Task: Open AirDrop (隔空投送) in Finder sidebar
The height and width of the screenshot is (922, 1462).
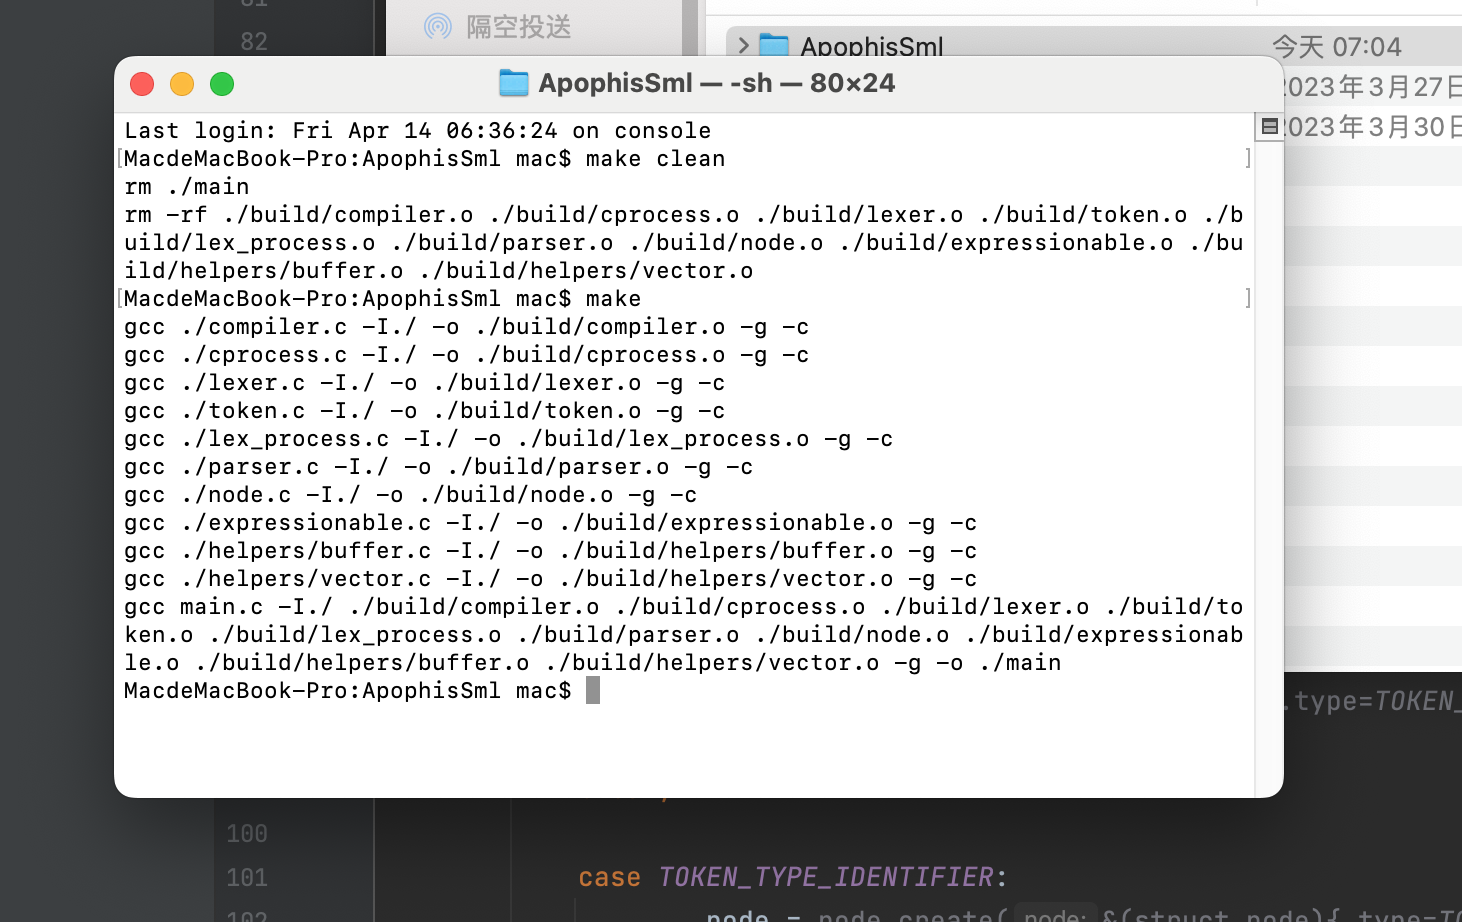Action: [438, 26]
